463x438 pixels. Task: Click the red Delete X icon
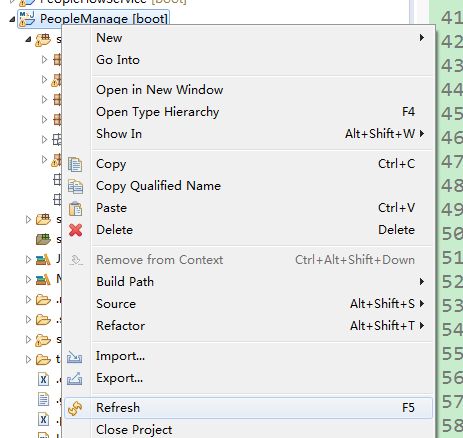75,230
